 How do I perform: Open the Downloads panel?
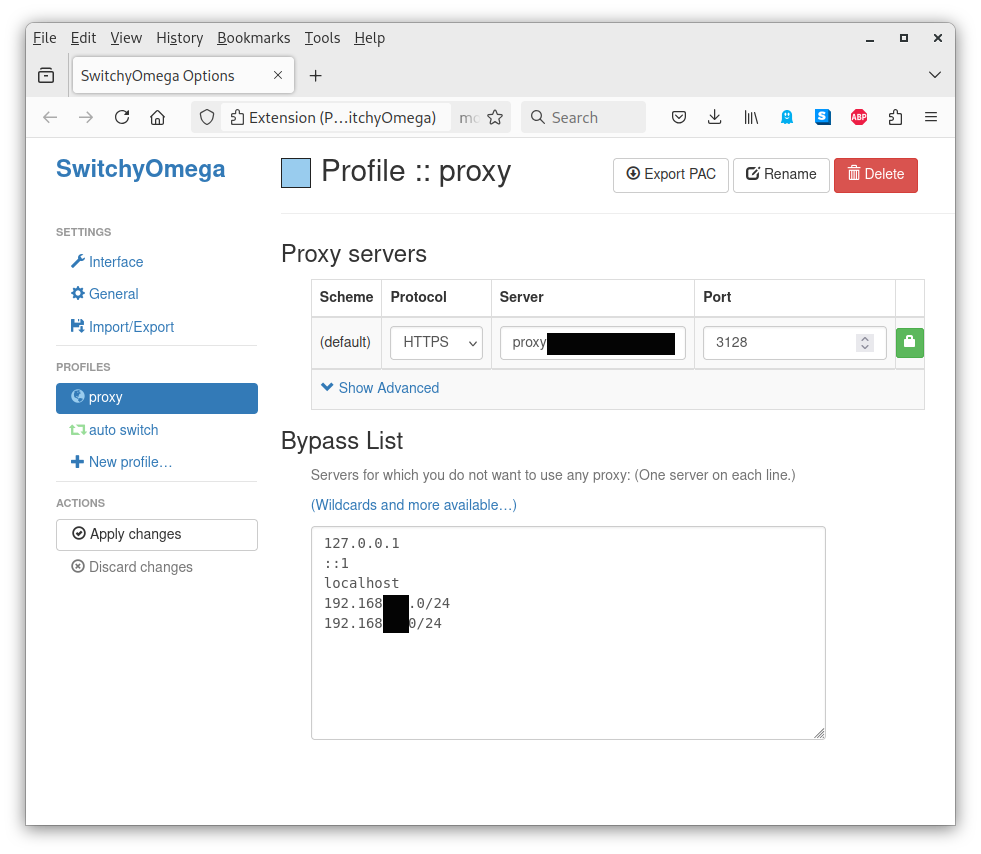tap(714, 117)
